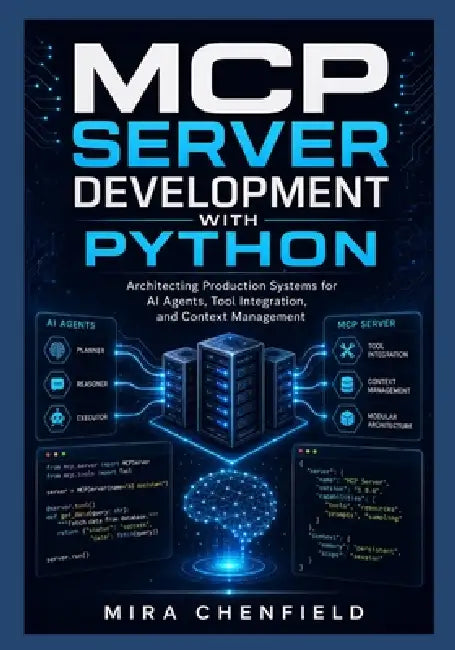Click the "REASONER" label

pyautogui.click(x=92, y=384)
